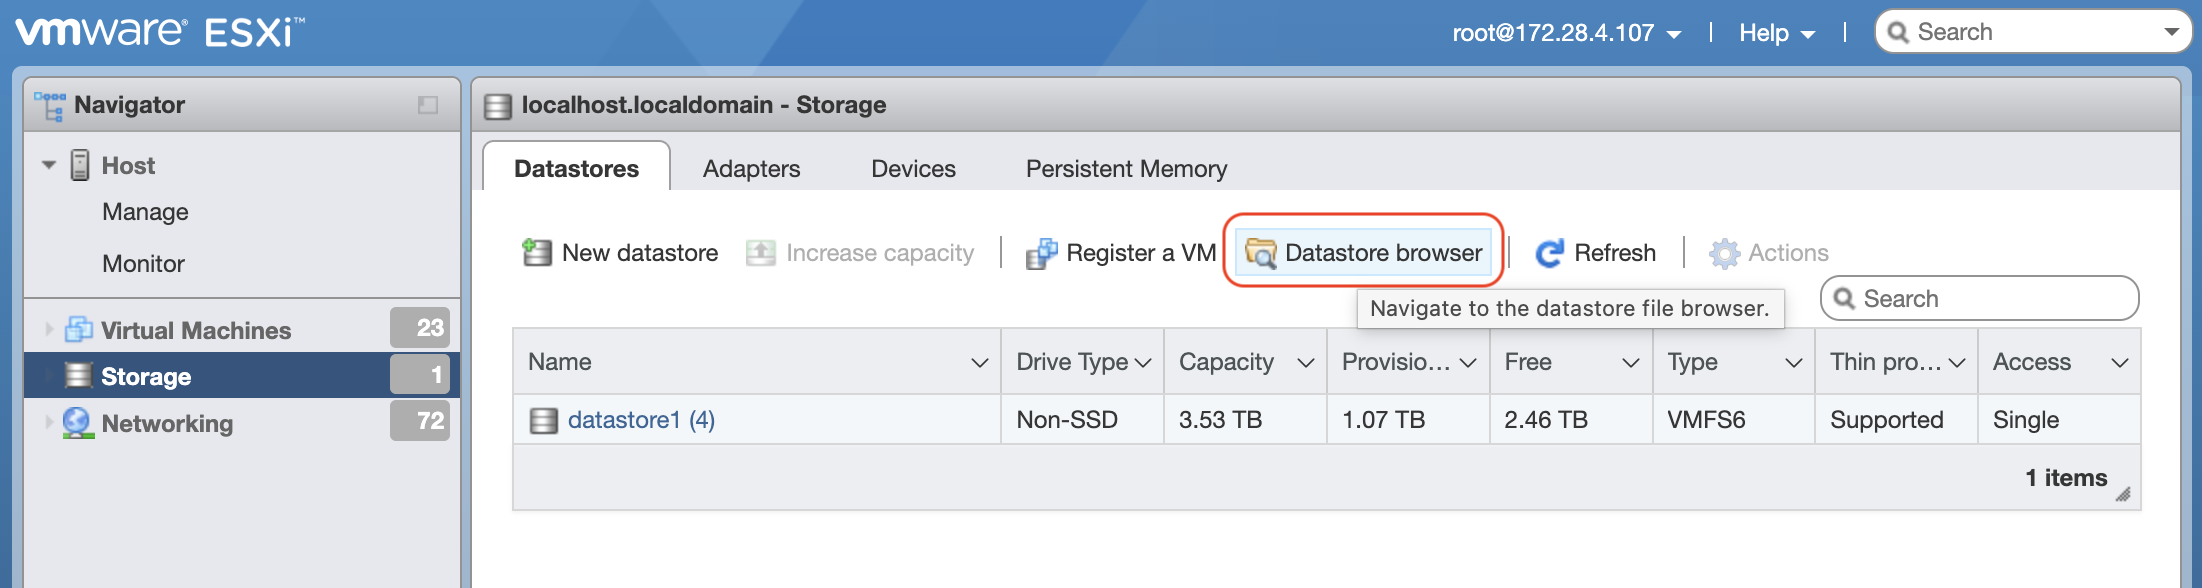Click the Host server icon
2202x588 pixels.
(x=80, y=165)
